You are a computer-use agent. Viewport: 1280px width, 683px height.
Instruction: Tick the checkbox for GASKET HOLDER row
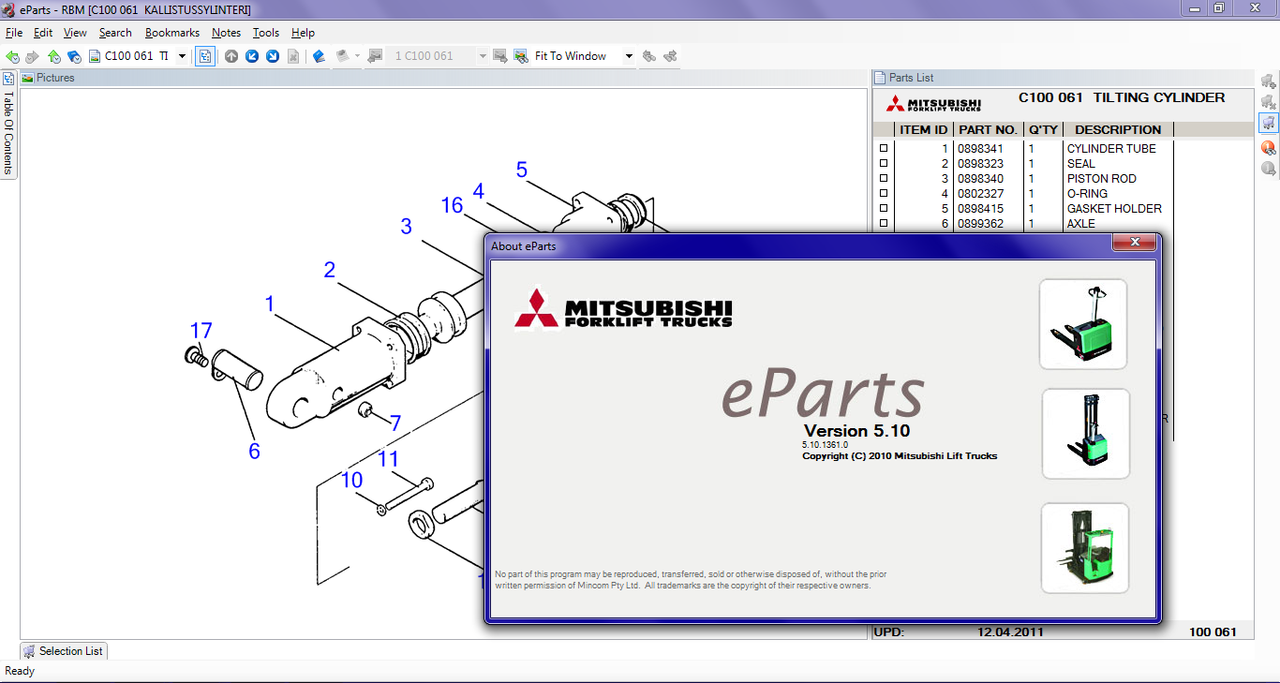point(883,209)
